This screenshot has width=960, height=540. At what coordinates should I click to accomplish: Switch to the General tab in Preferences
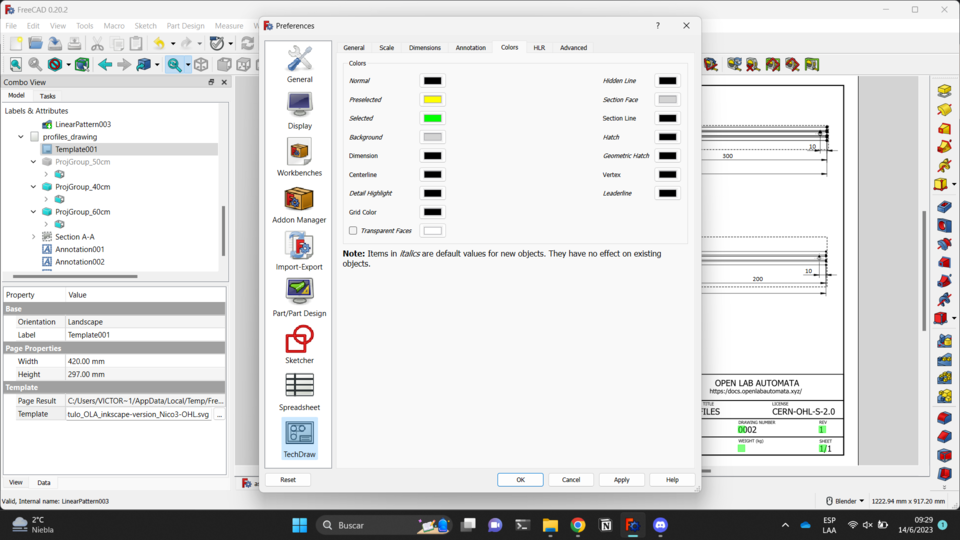[354, 48]
